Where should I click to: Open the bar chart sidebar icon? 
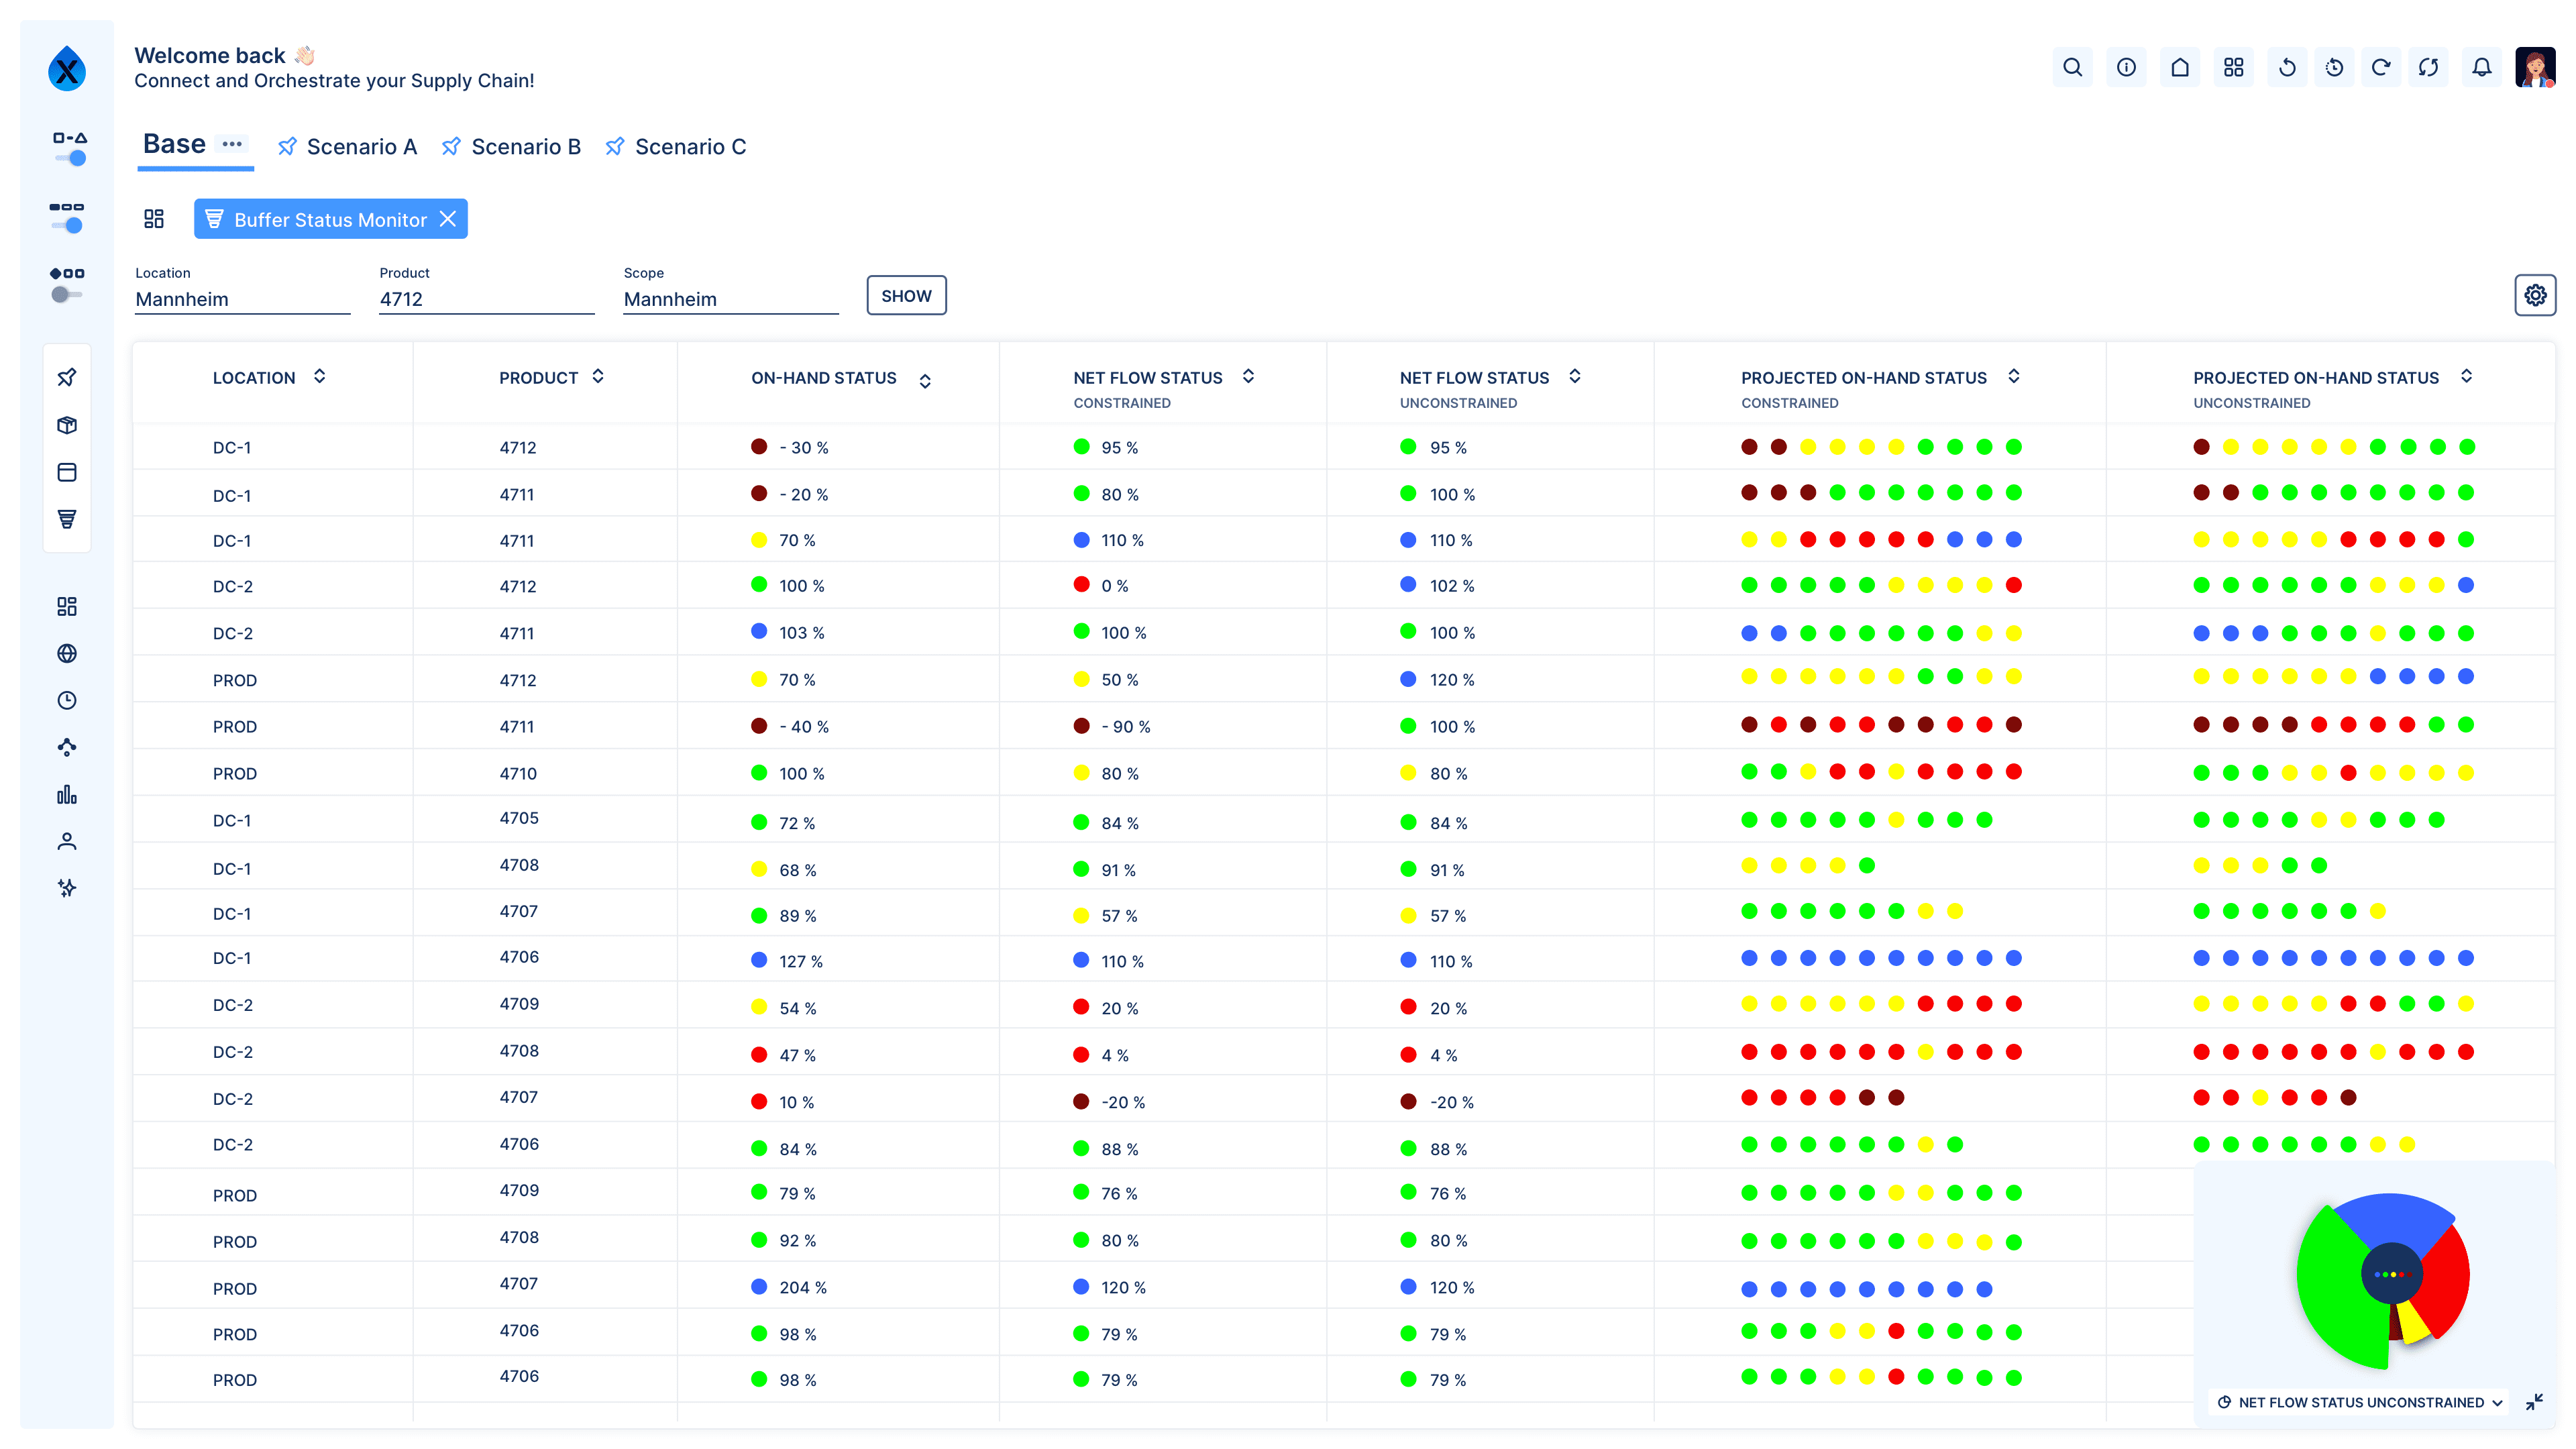pos(67,795)
